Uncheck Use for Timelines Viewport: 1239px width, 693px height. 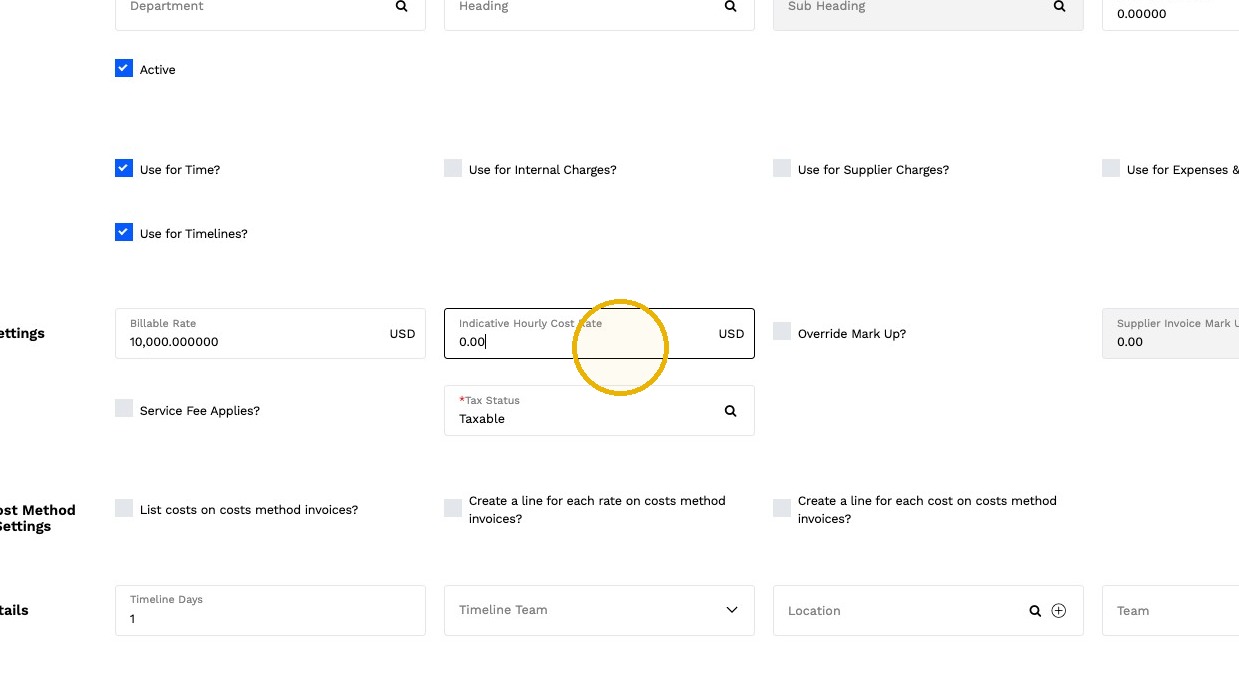coord(124,232)
